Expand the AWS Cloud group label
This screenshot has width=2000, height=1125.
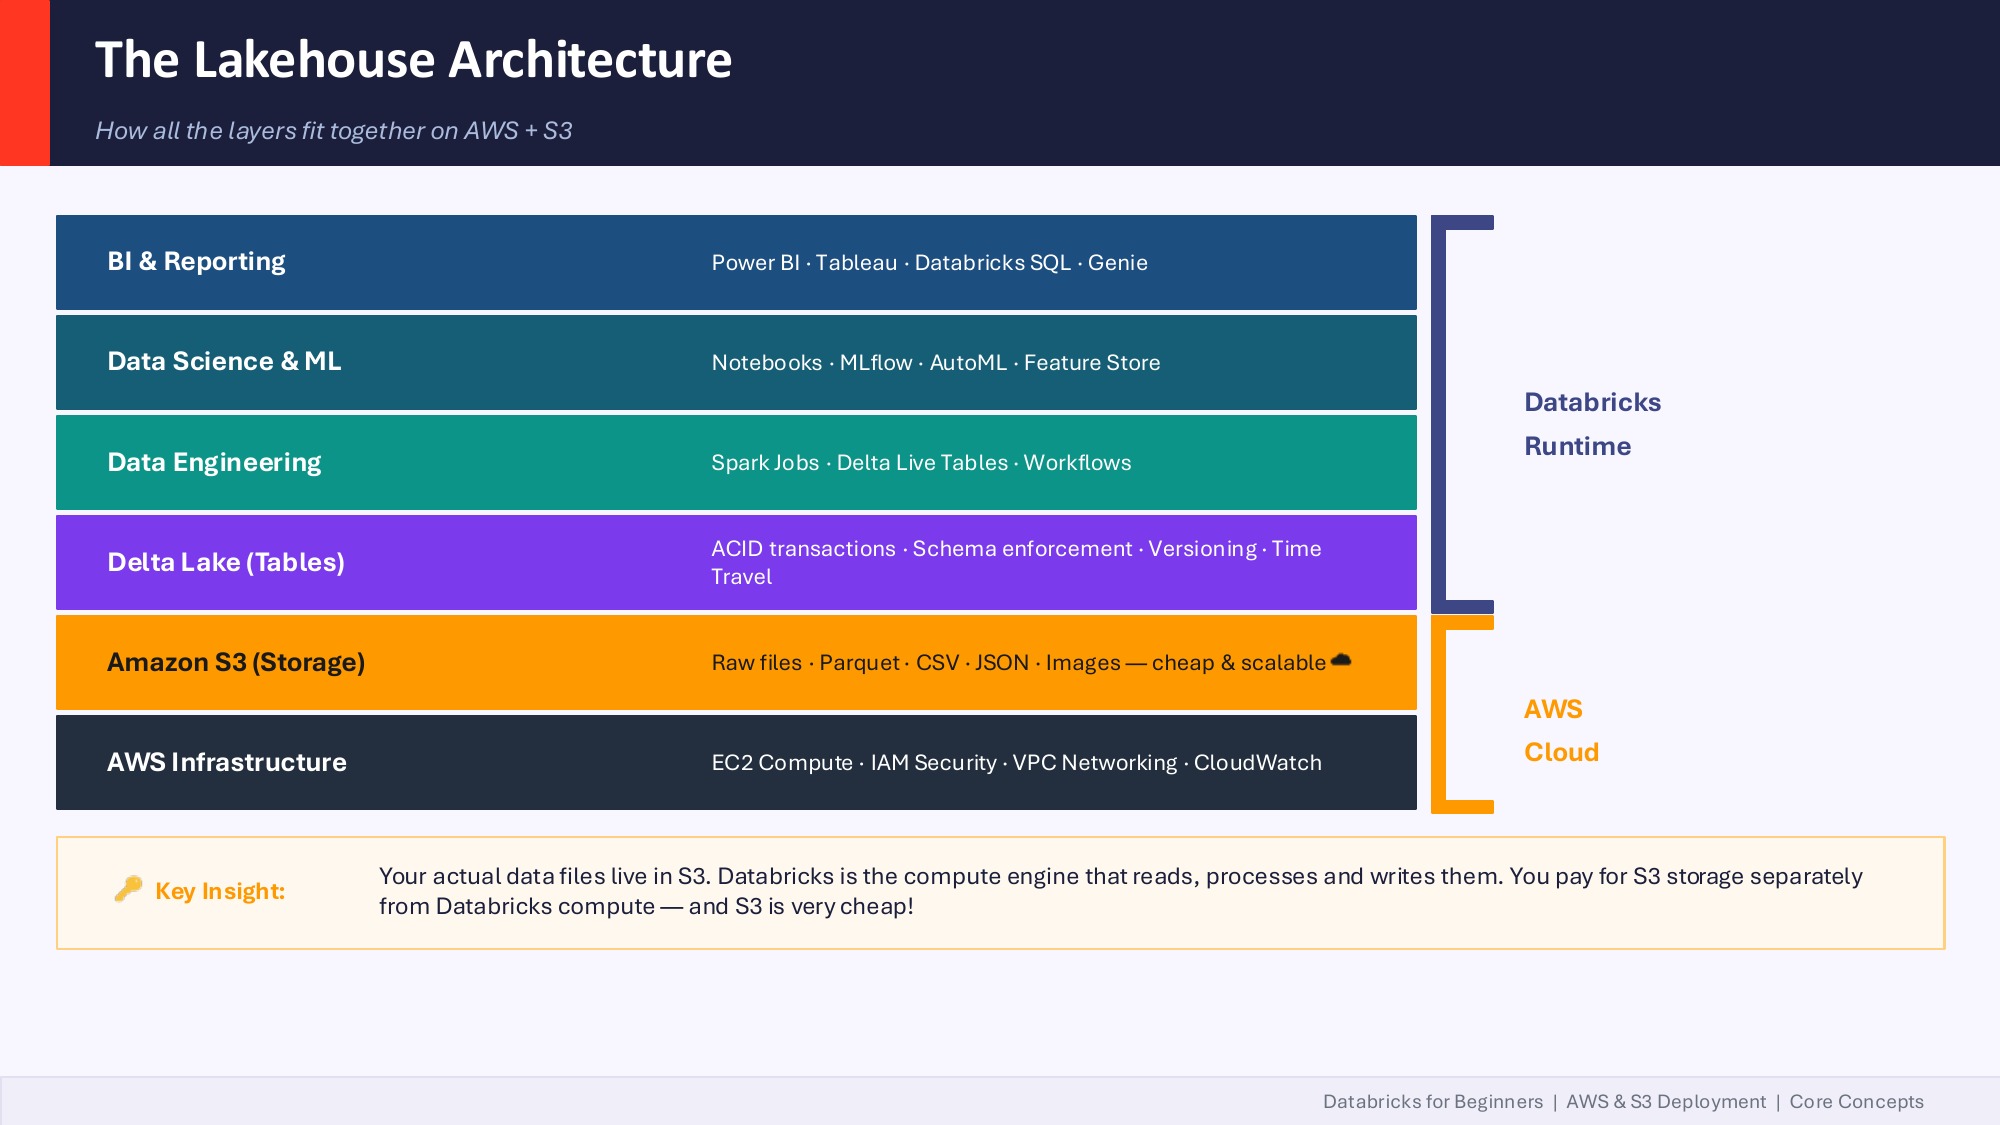[x=1560, y=730]
